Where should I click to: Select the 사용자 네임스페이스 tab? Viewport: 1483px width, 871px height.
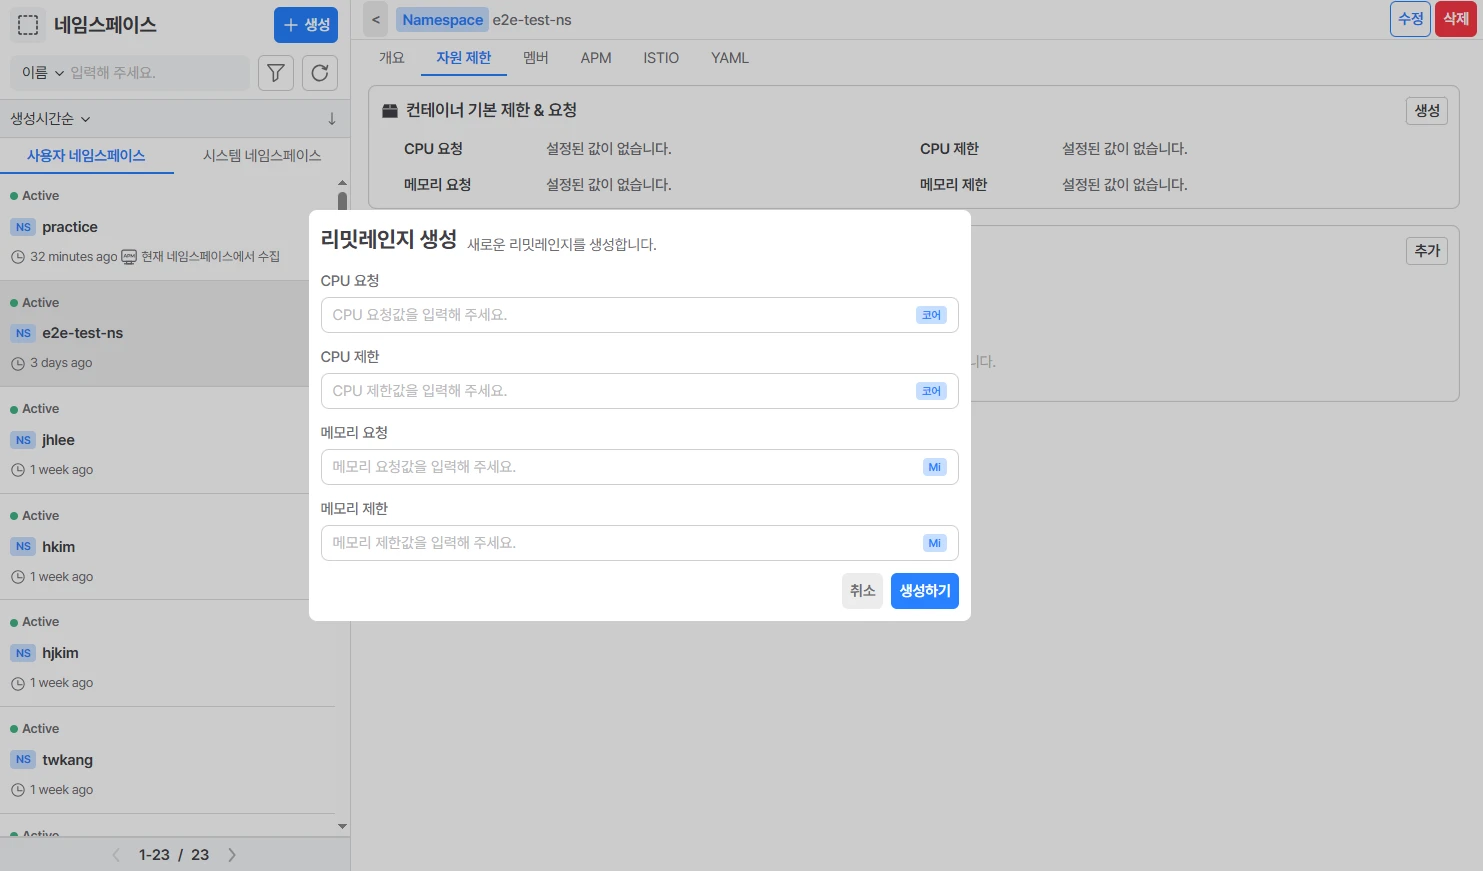click(x=86, y=156)
